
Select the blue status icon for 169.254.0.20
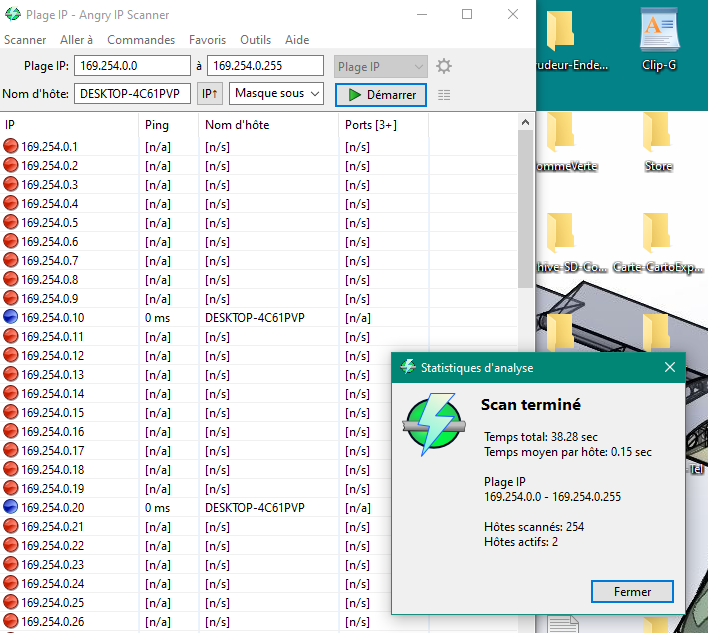[x=10, y=507]
